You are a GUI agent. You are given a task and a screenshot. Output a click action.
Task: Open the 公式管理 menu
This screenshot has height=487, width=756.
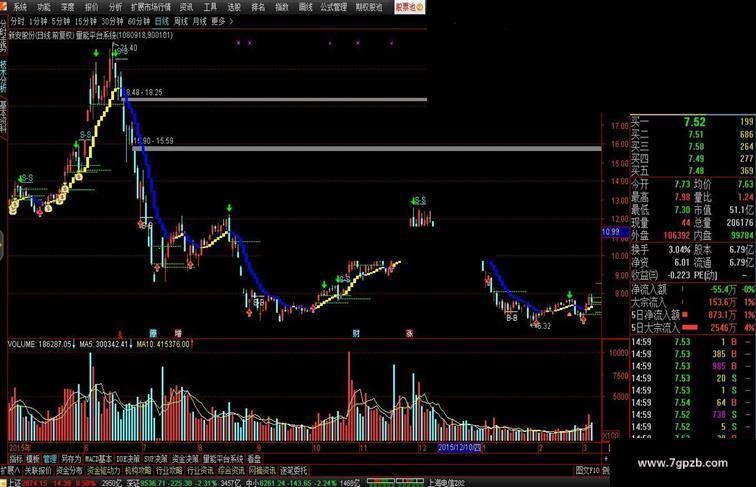point(334,7)
